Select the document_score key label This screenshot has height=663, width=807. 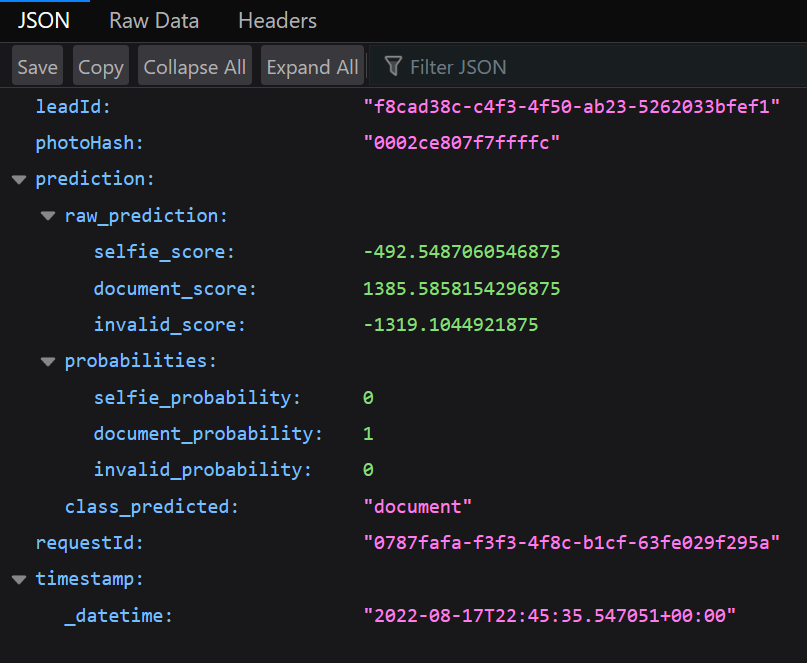pos(174,289)
